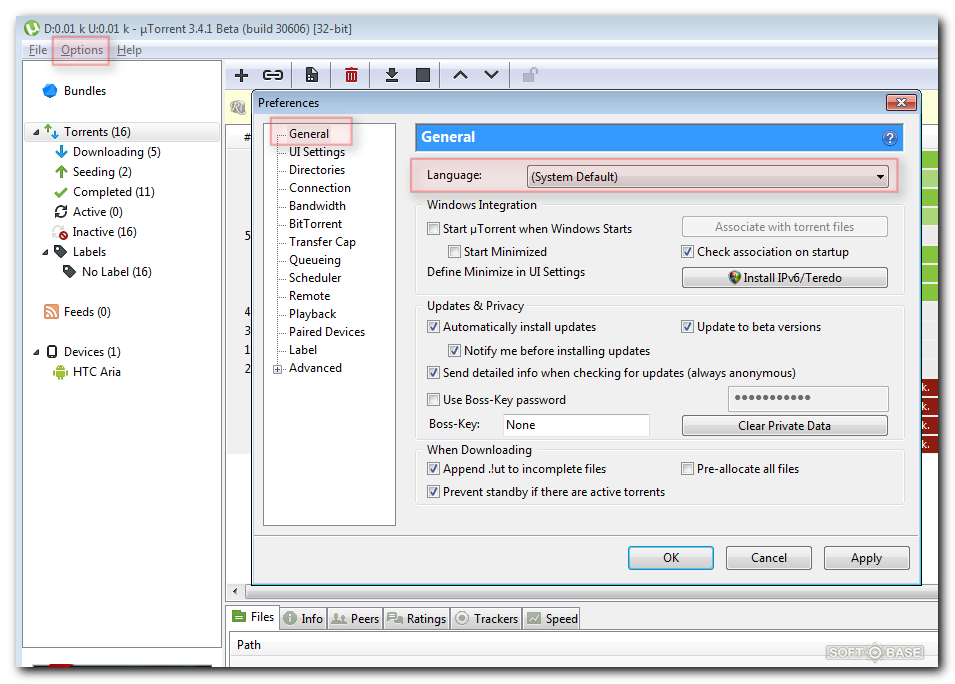
Task: Toggle the Start Minimized checkbox
Action: point(454,252)
